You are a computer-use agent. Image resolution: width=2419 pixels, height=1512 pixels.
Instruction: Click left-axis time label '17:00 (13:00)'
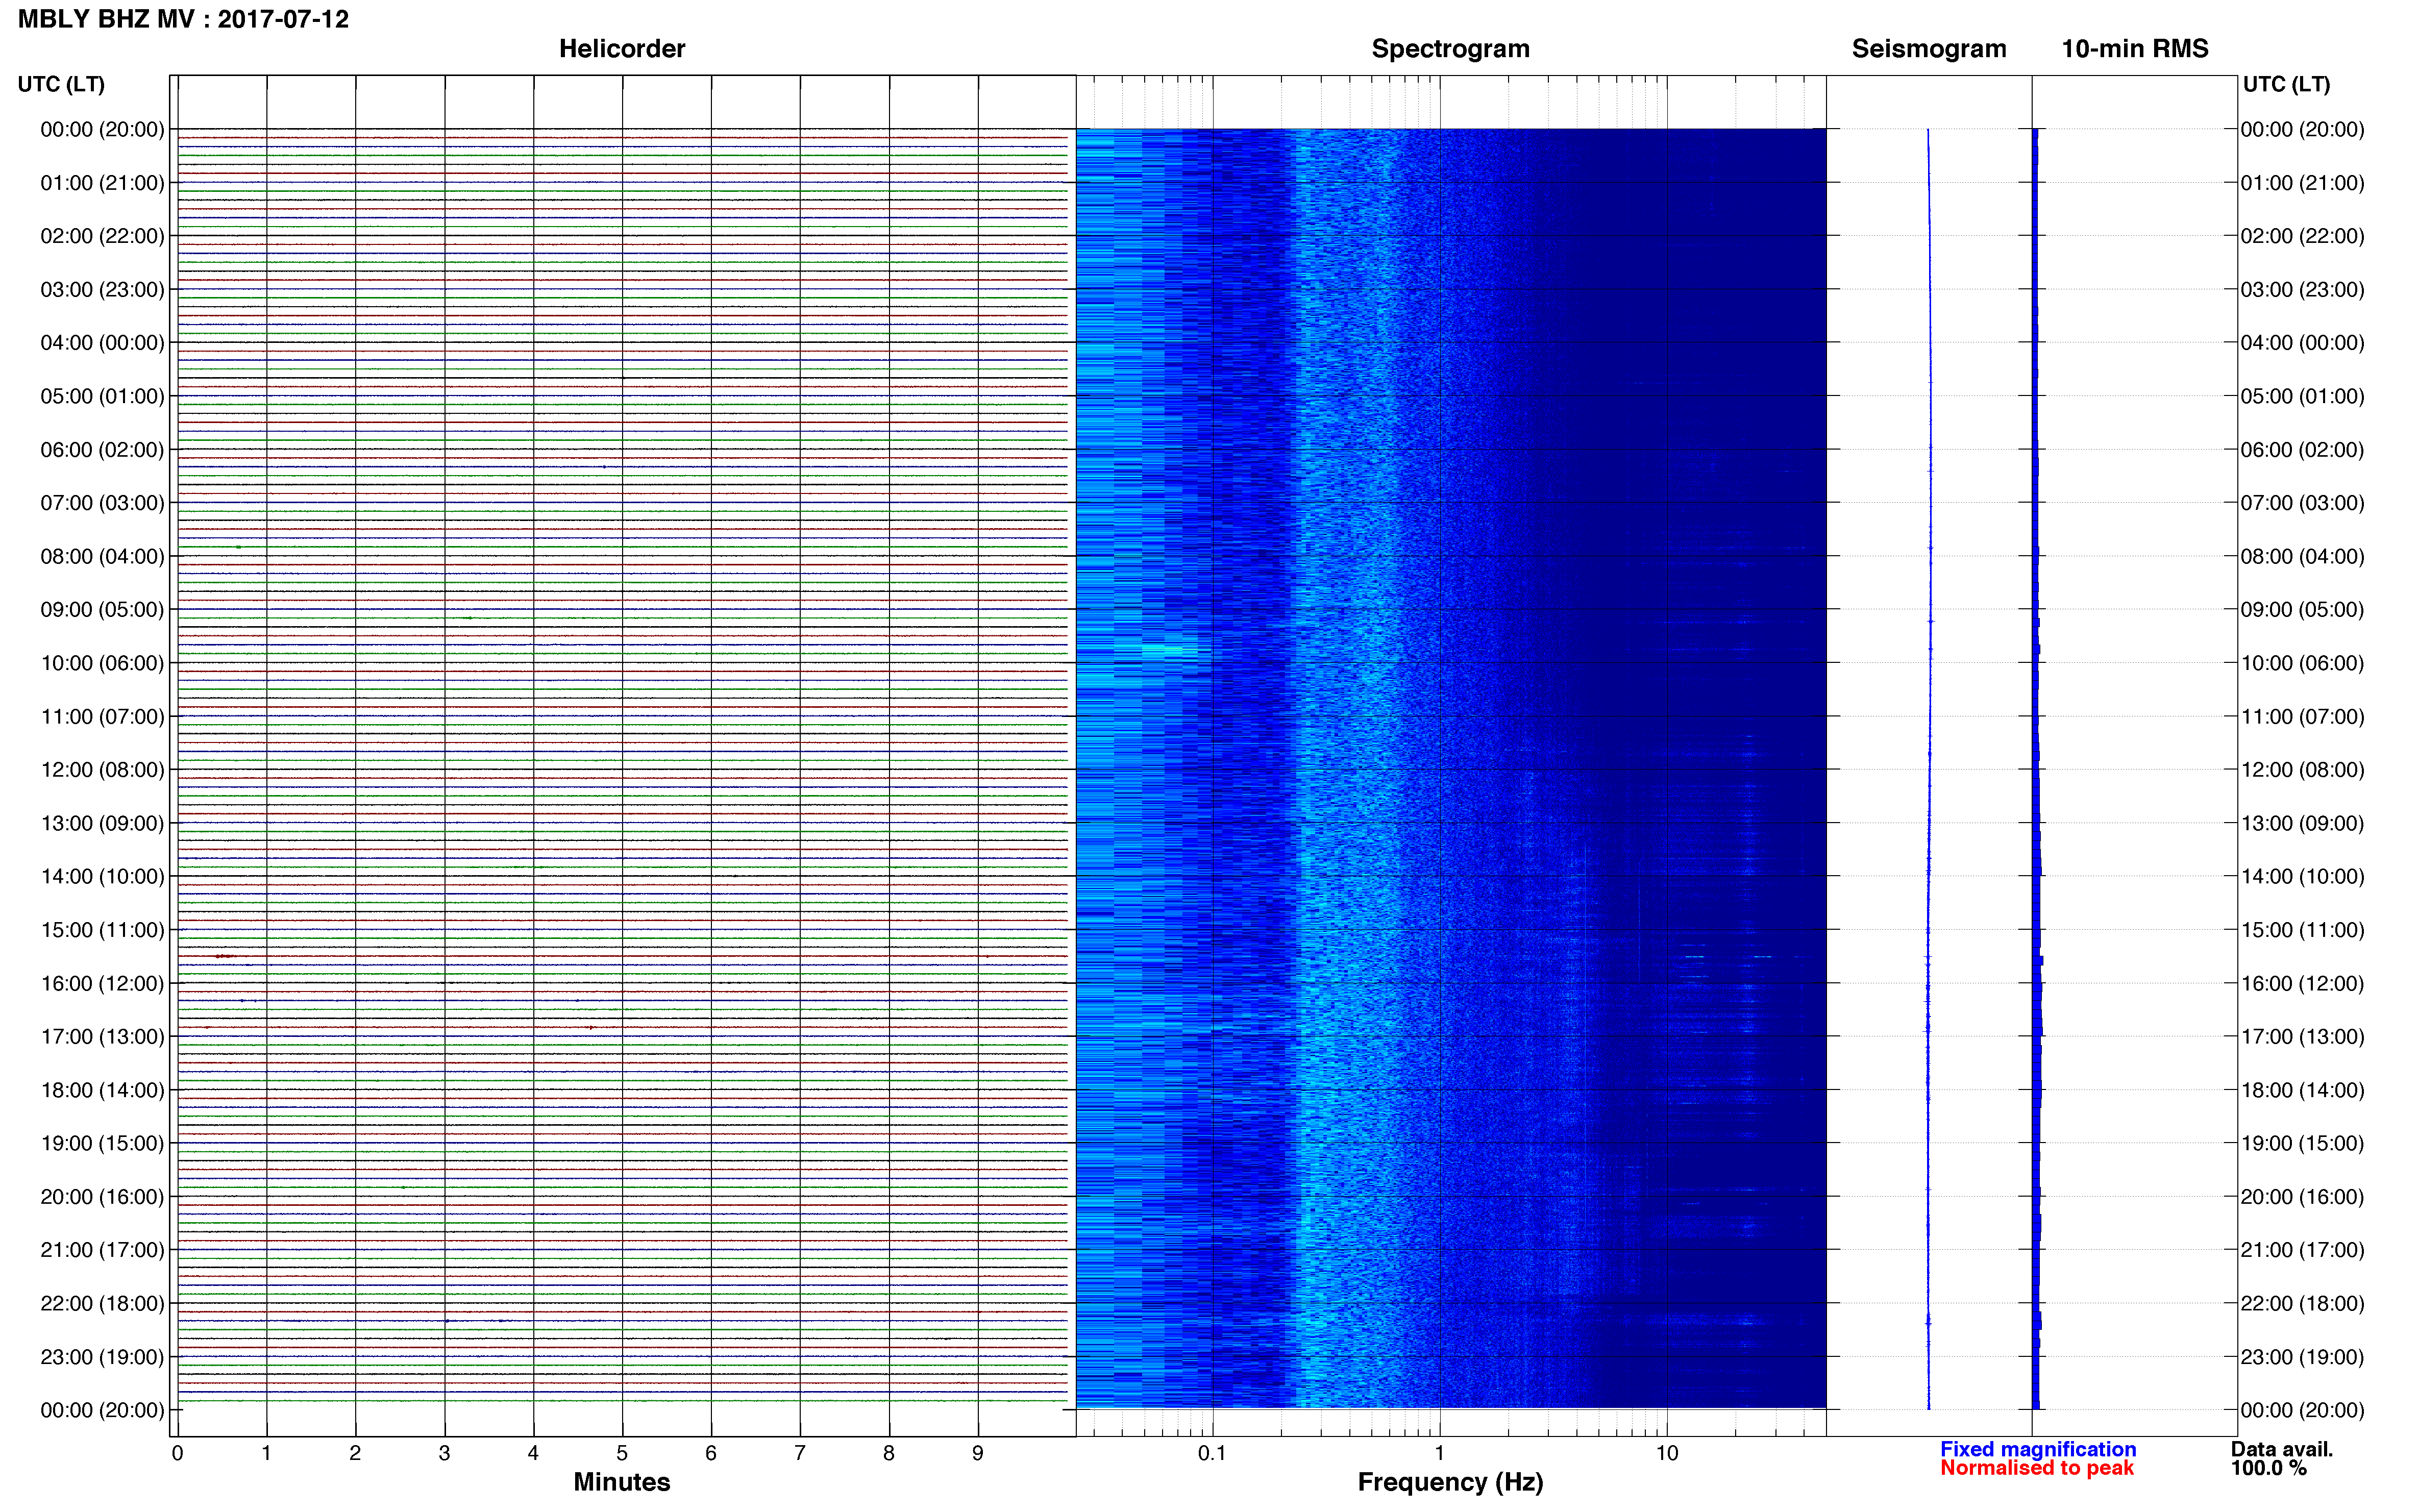(x=102, y=1037)
